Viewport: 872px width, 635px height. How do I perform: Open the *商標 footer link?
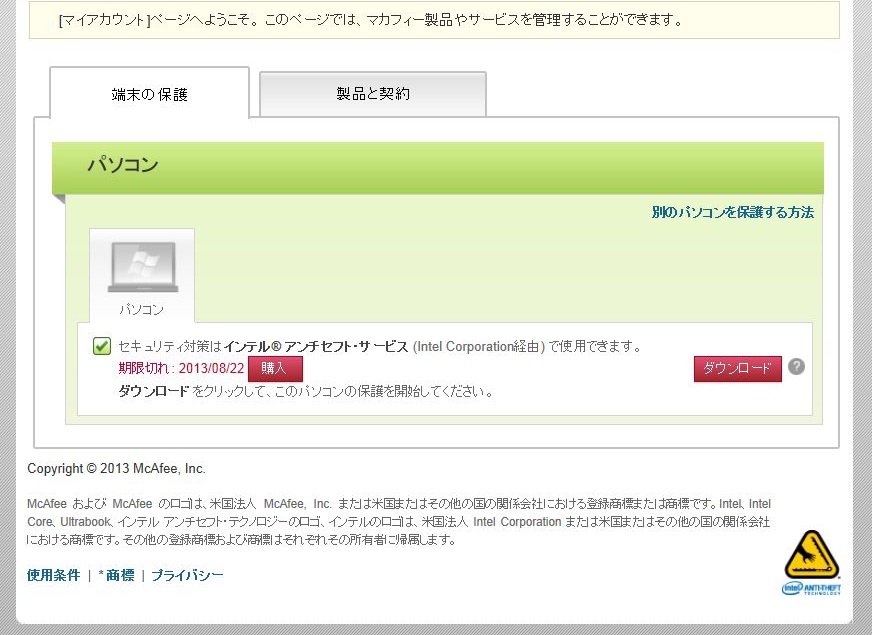click(116, 575)
